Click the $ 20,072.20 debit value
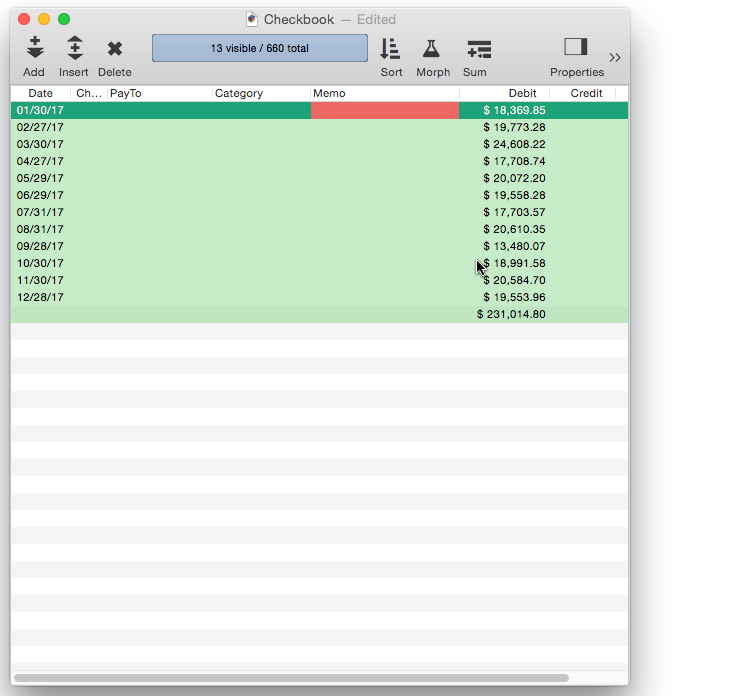This screenshot has width=736, height=696. pos(514,178)
